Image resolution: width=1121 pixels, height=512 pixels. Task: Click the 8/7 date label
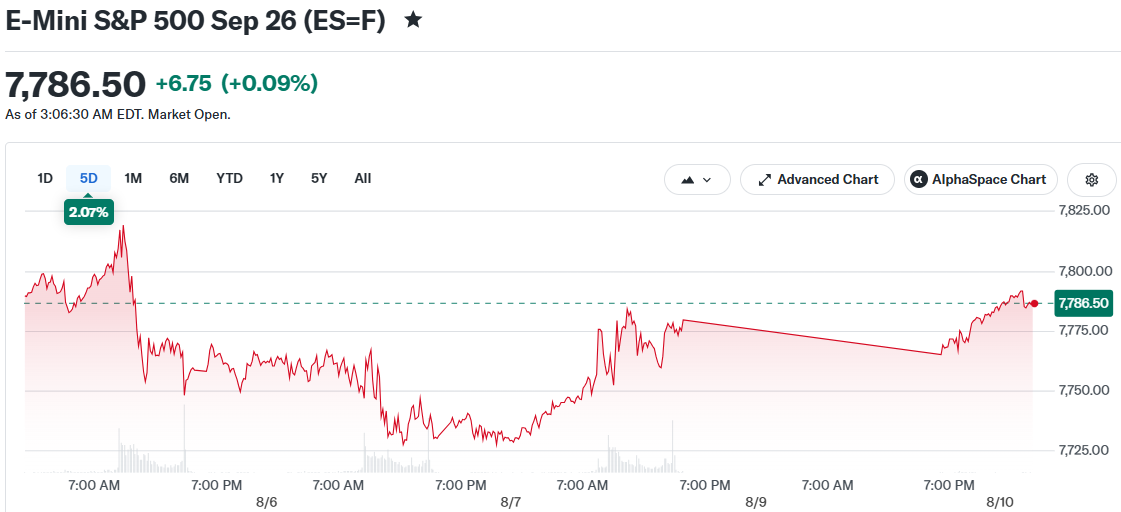coord(510,502)
